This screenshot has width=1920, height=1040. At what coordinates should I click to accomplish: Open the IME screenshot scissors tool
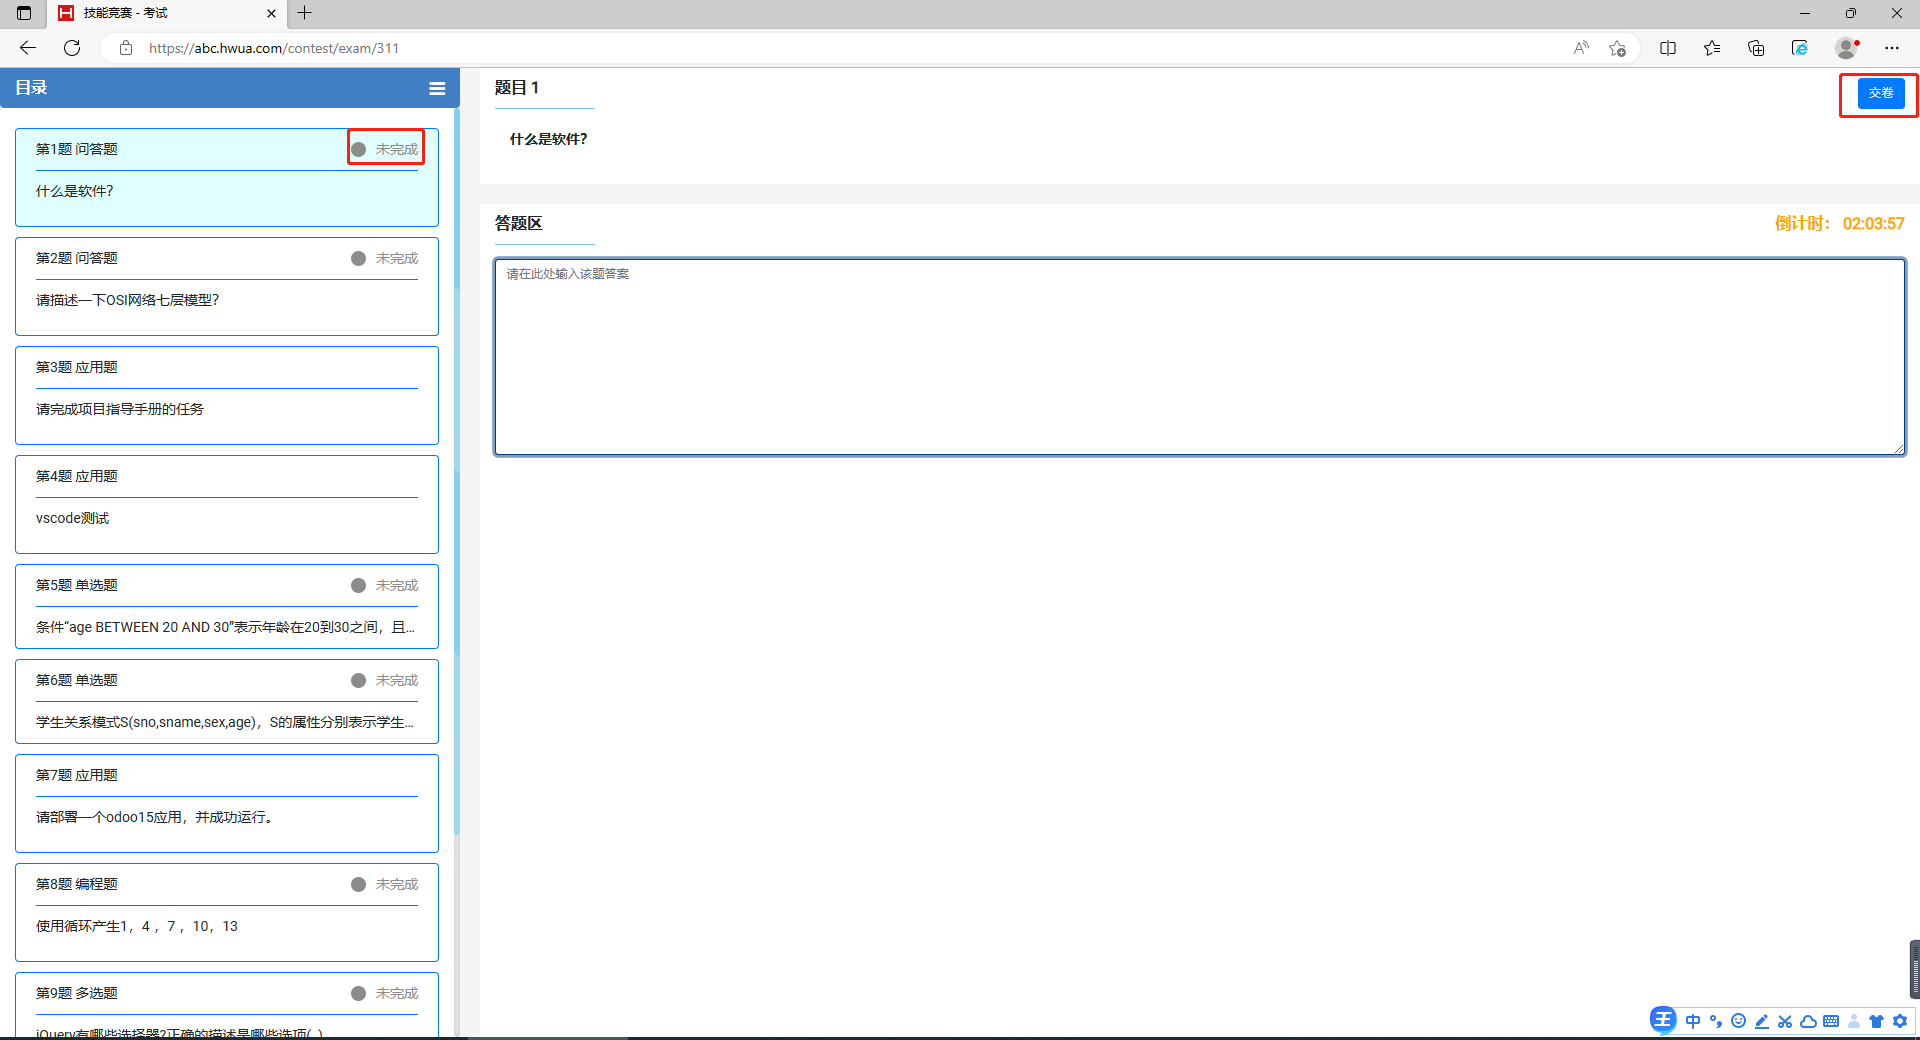[1785, 1021]
